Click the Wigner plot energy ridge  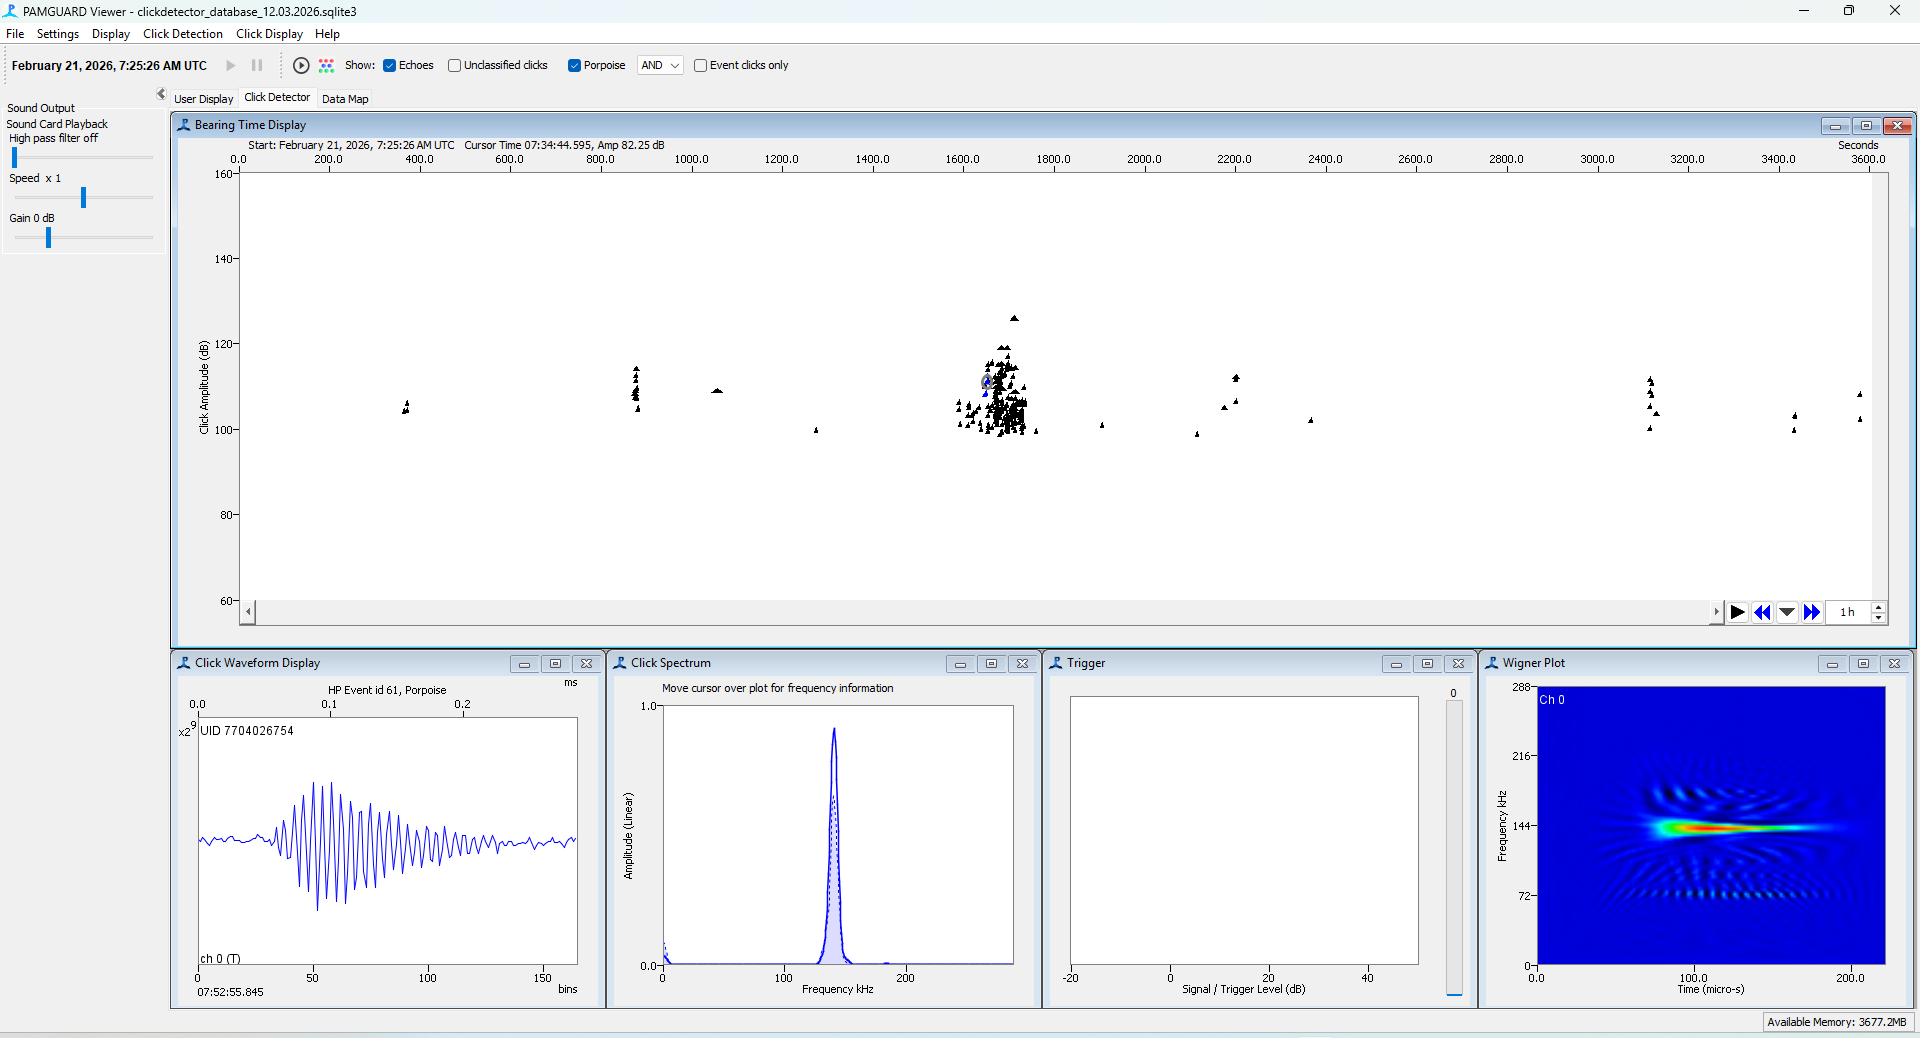pos(1730,827)
